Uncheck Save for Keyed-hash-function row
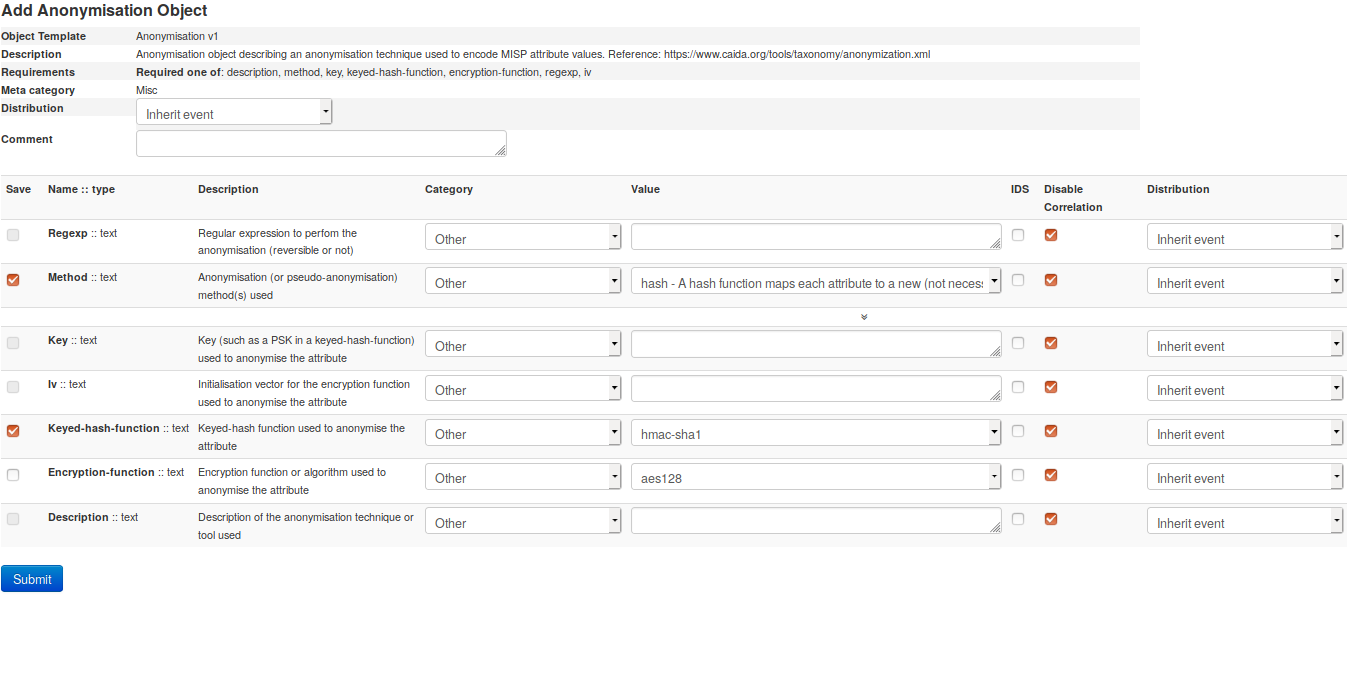The width and height of the screenshot is (1347, 680). click(x=13, y=431)
